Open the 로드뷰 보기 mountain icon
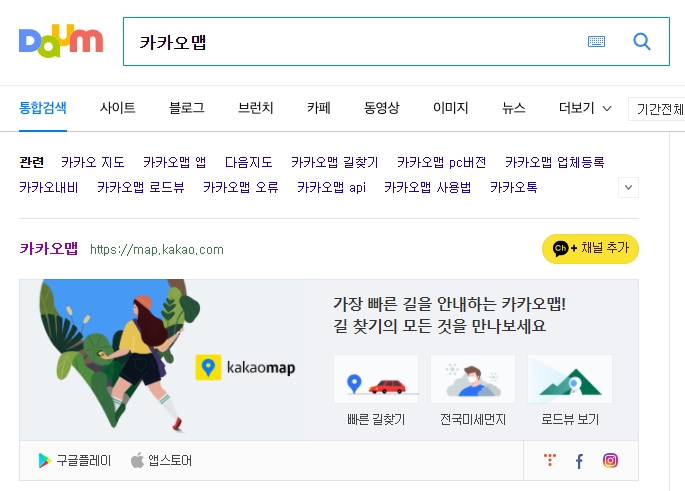 (x=570, y=379)
